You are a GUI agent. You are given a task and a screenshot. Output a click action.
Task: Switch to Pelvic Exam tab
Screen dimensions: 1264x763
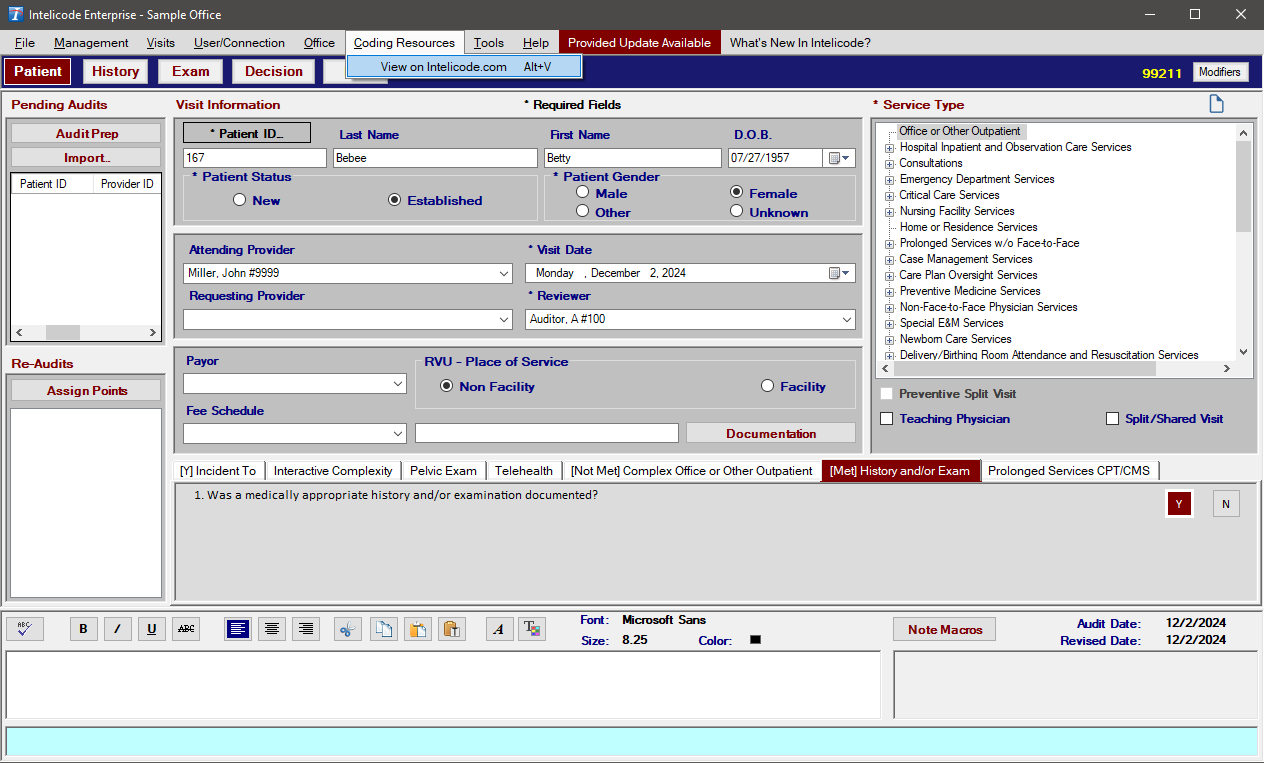pos(445,471)
